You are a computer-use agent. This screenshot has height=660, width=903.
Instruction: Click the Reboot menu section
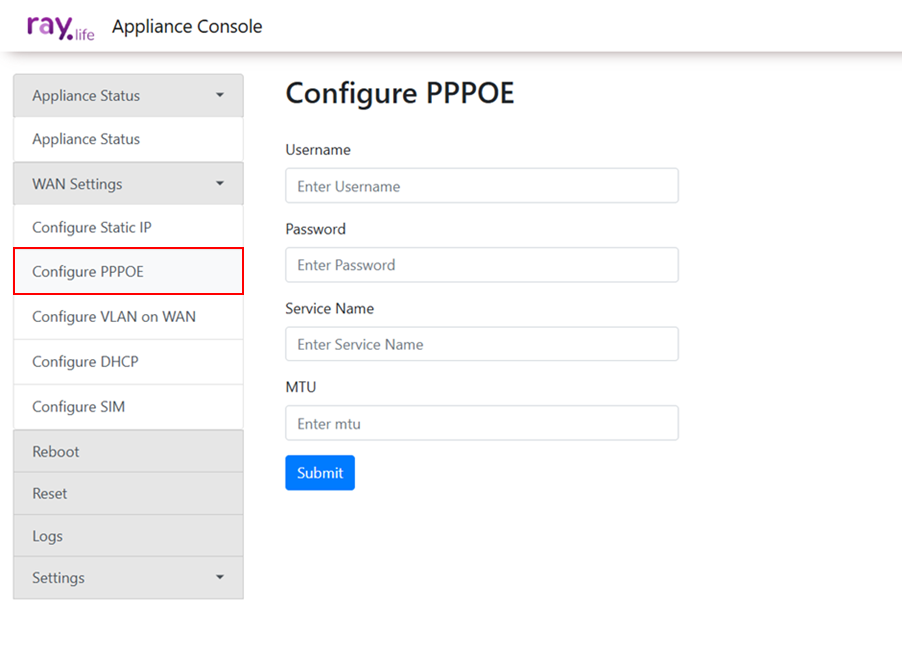pyautogui.click(x=56, y=452)
